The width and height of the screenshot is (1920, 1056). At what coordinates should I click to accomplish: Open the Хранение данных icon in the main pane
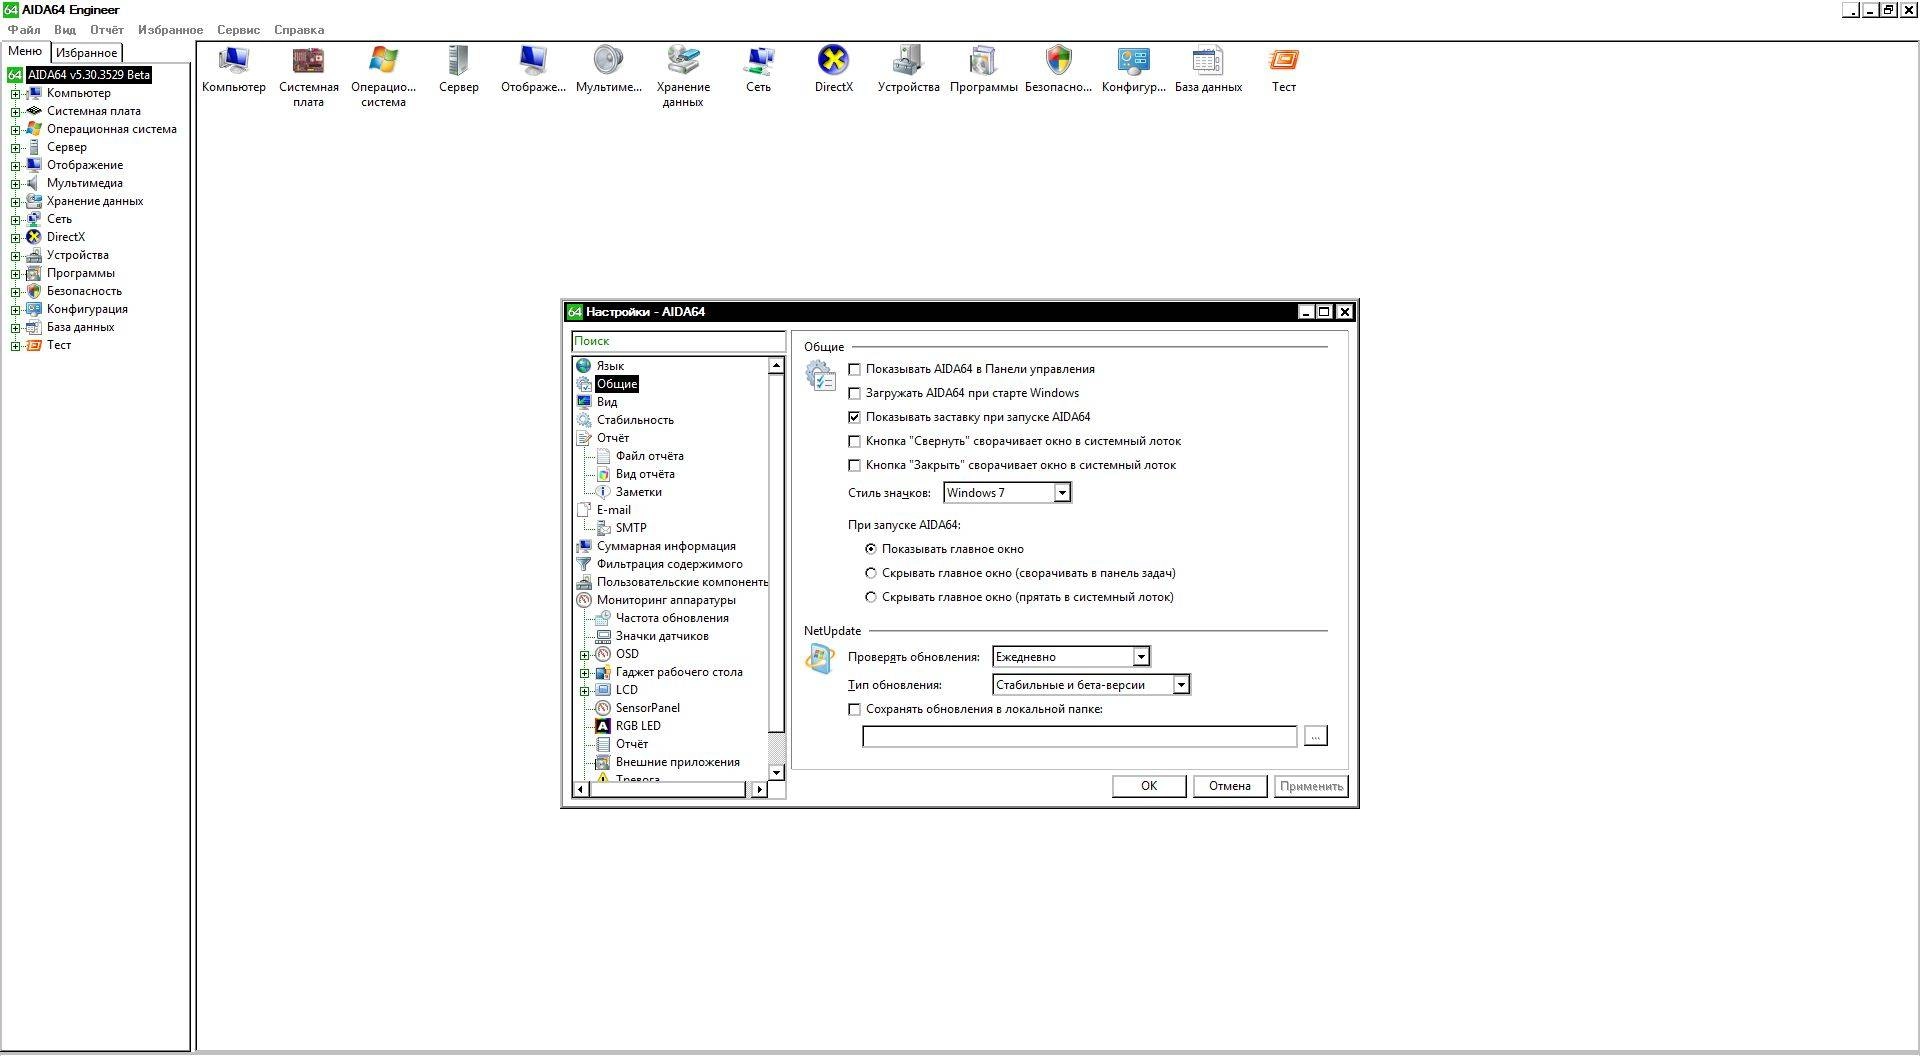(x=683, y=76)
